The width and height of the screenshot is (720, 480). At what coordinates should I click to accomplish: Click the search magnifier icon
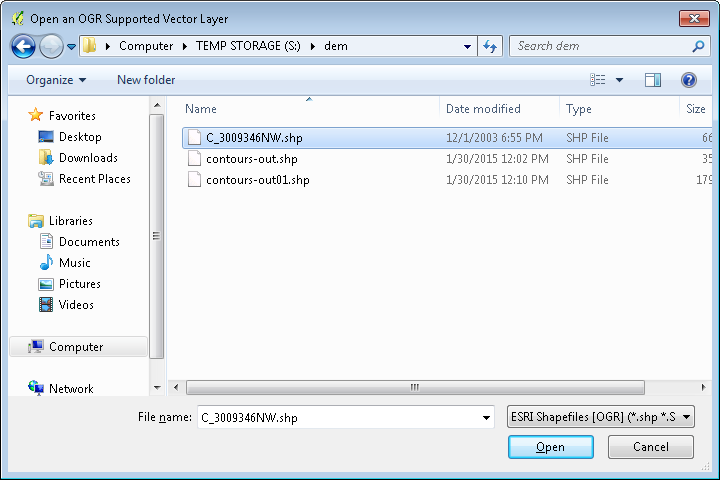click(698, 46)
